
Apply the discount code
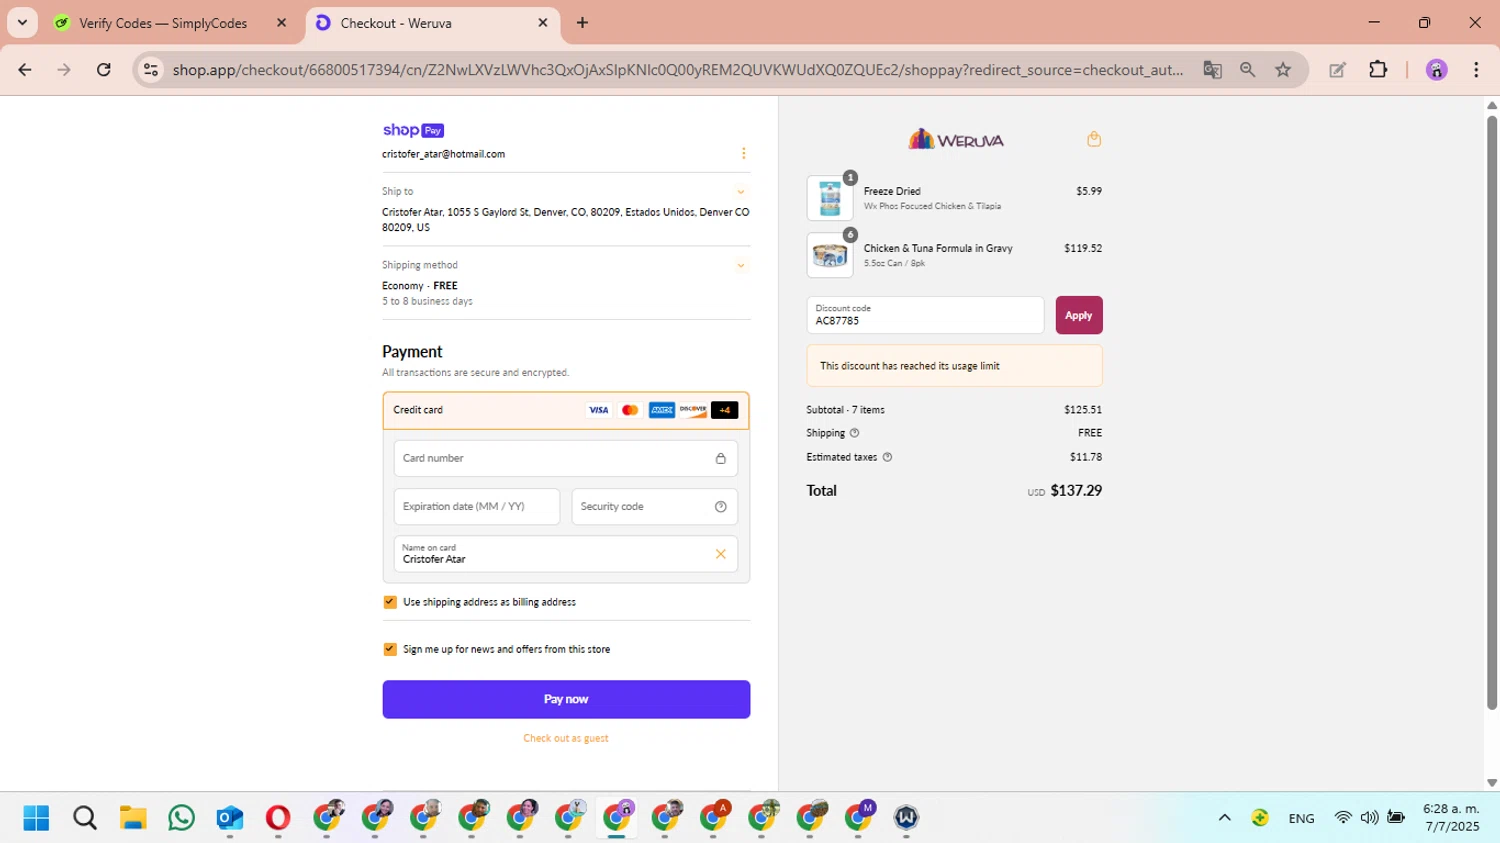(x=1079, y=315)
